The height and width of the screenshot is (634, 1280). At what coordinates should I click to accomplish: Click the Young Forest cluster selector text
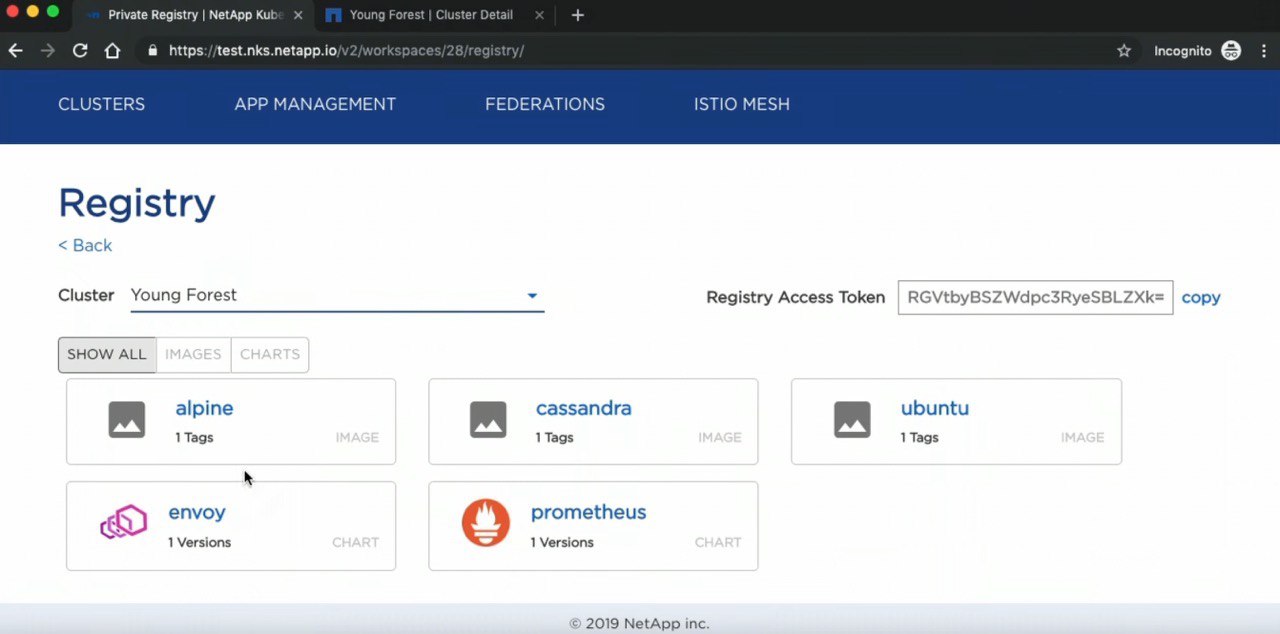[184, 295]
